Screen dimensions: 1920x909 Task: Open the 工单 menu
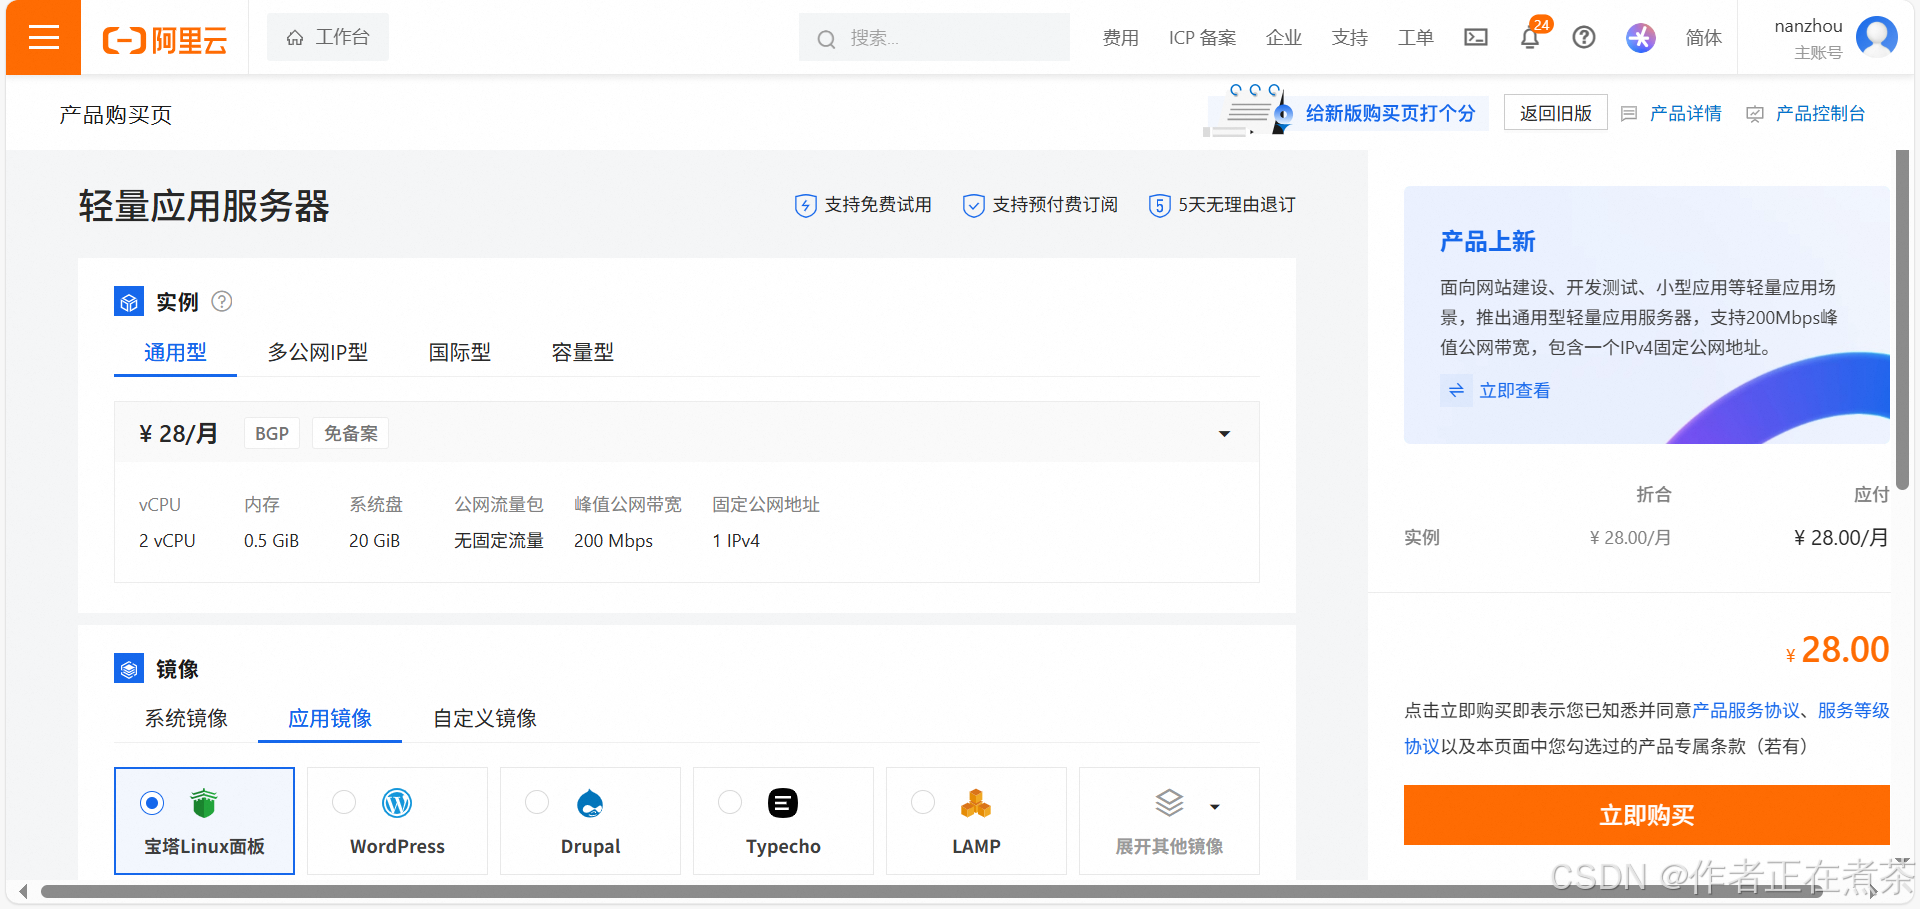pos(1415,38)
